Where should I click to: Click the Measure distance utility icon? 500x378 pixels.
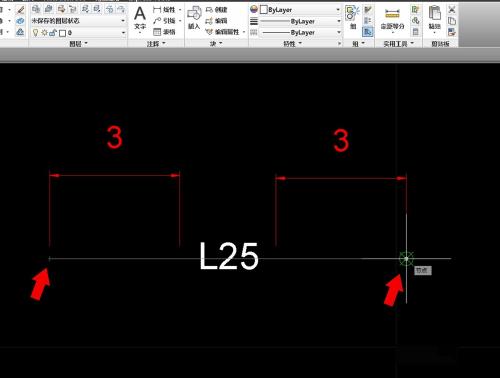pyautogui.click(x=392, y=14)
